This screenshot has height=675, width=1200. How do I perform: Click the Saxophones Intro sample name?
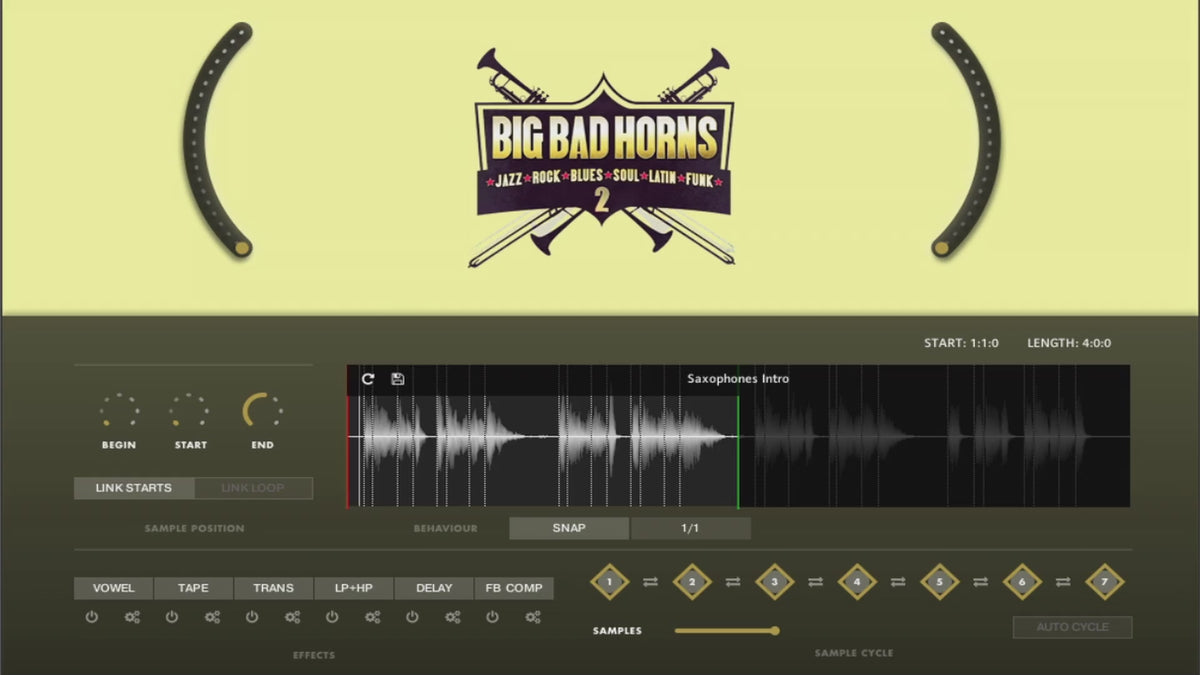tap(738, 379)
